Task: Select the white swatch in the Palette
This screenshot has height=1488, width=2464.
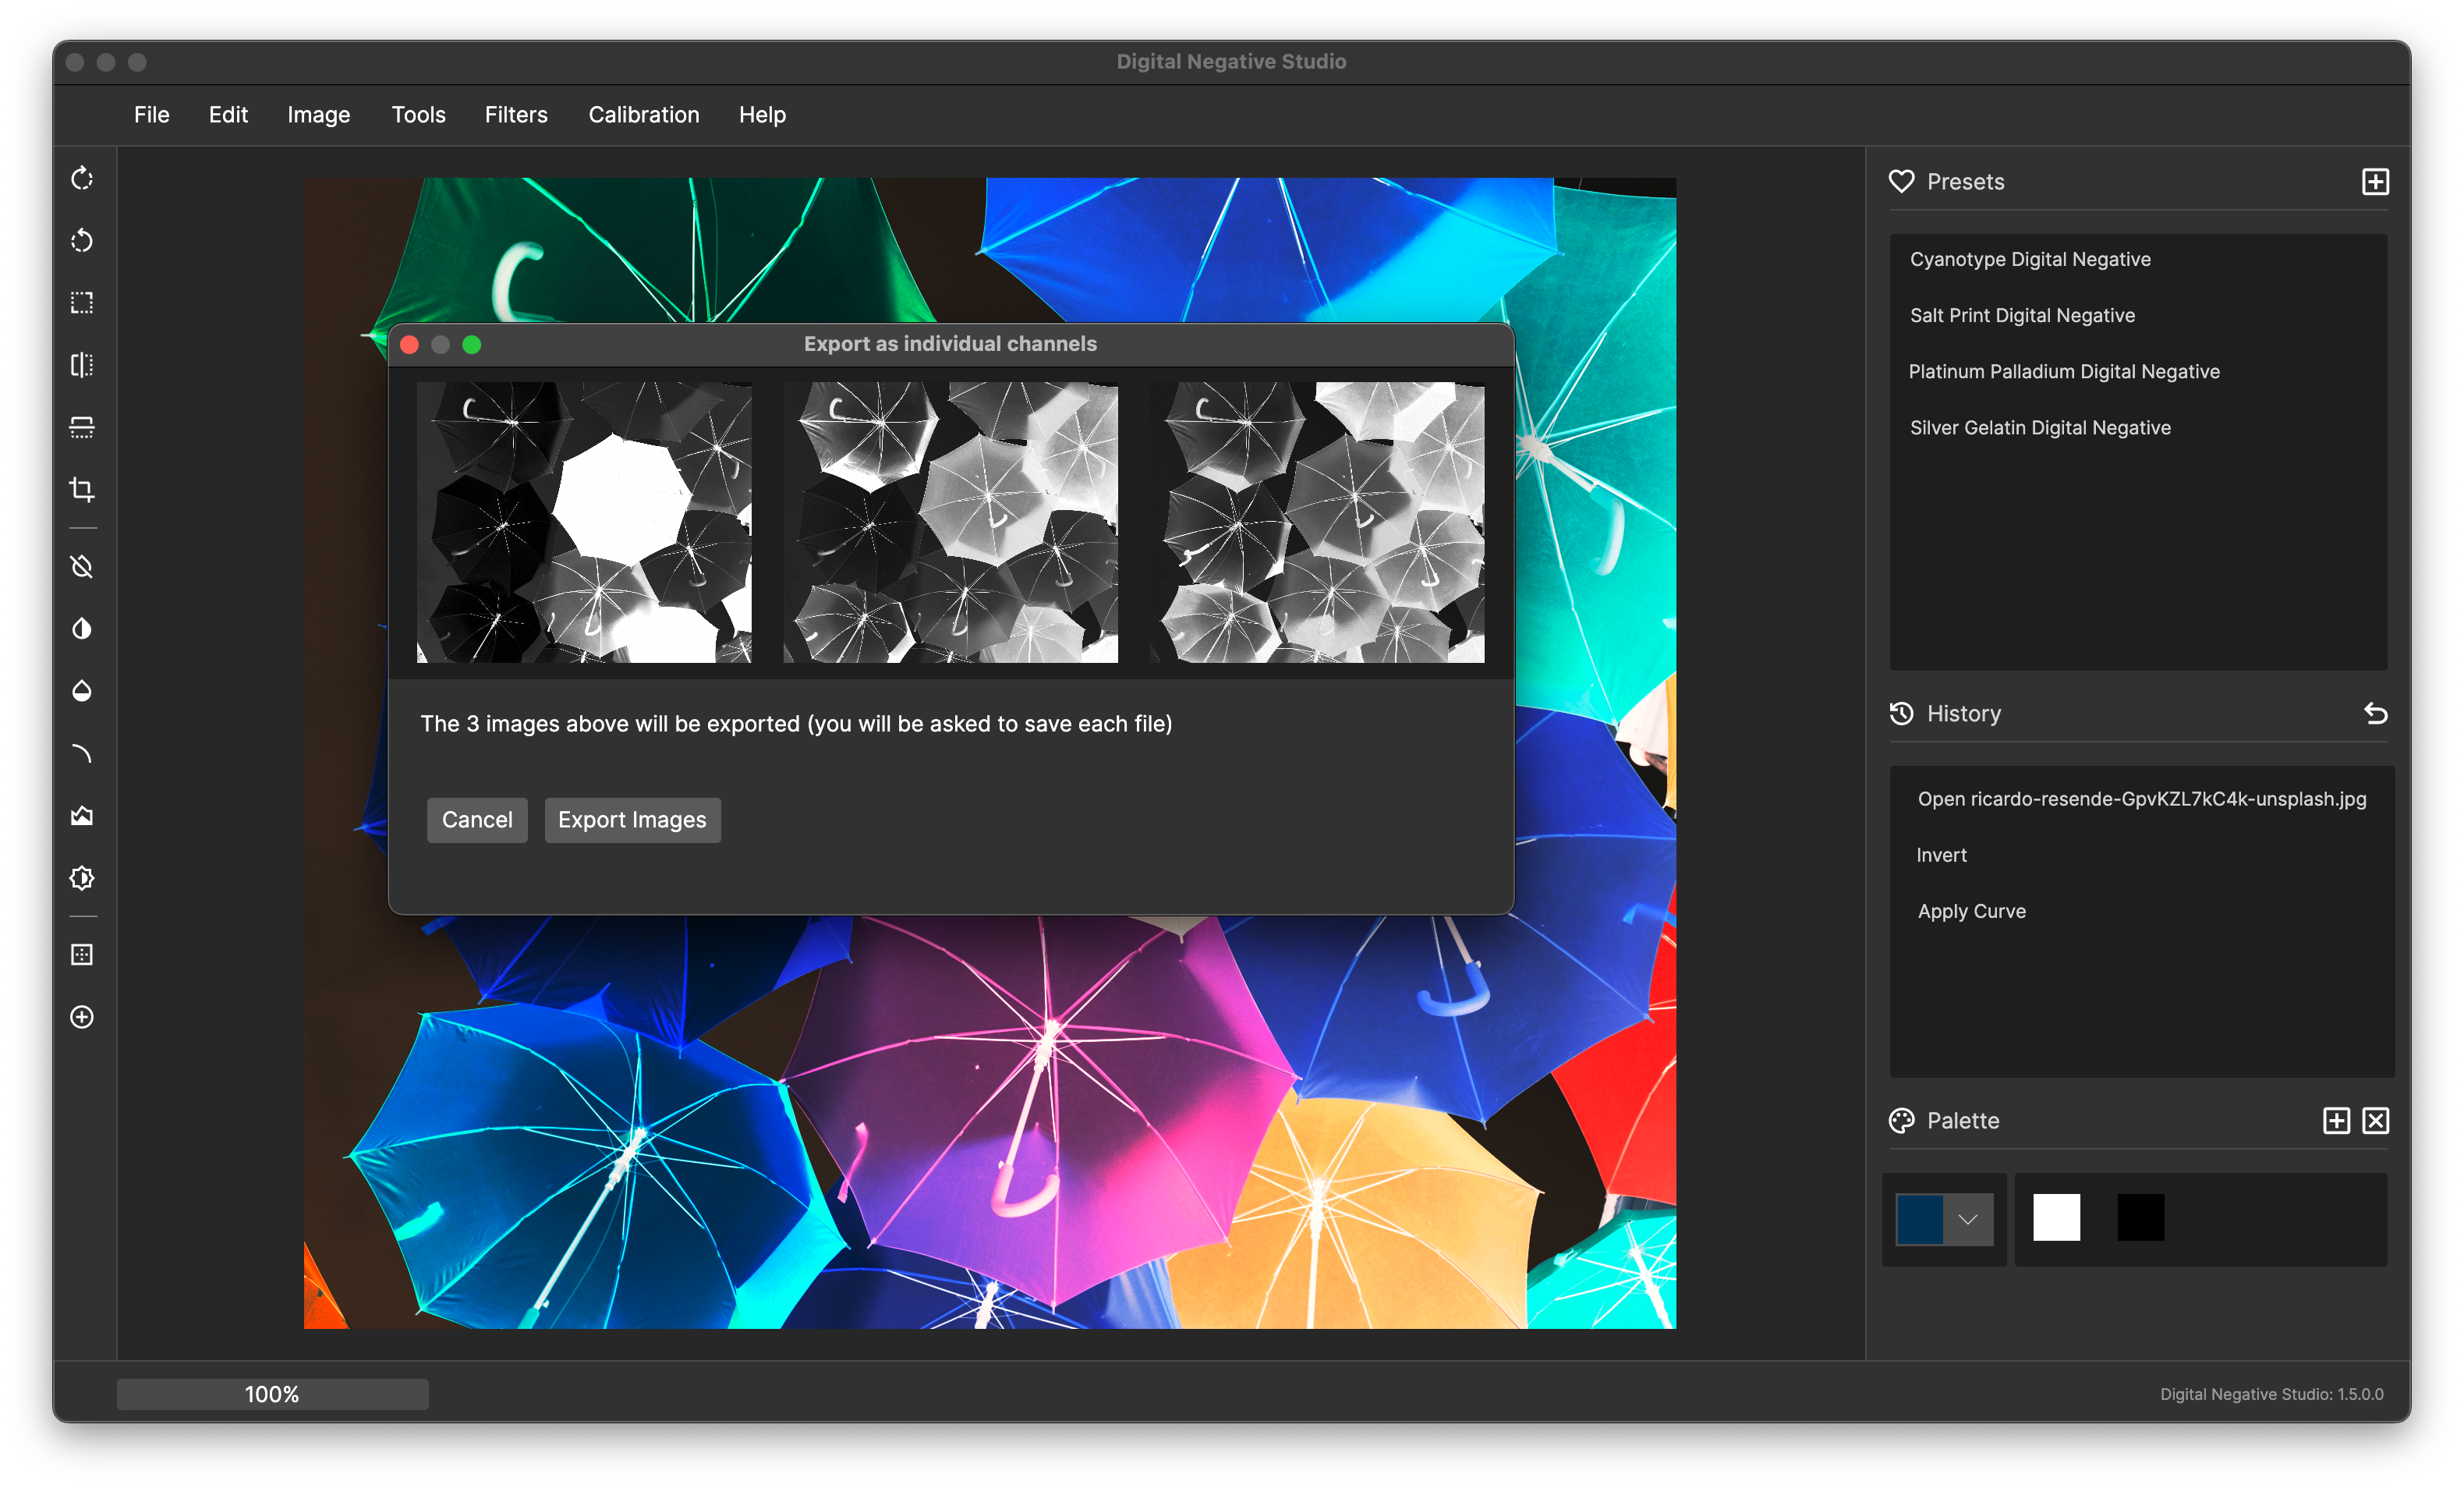Action: pyautogui.click(x=2056, y=1217)
